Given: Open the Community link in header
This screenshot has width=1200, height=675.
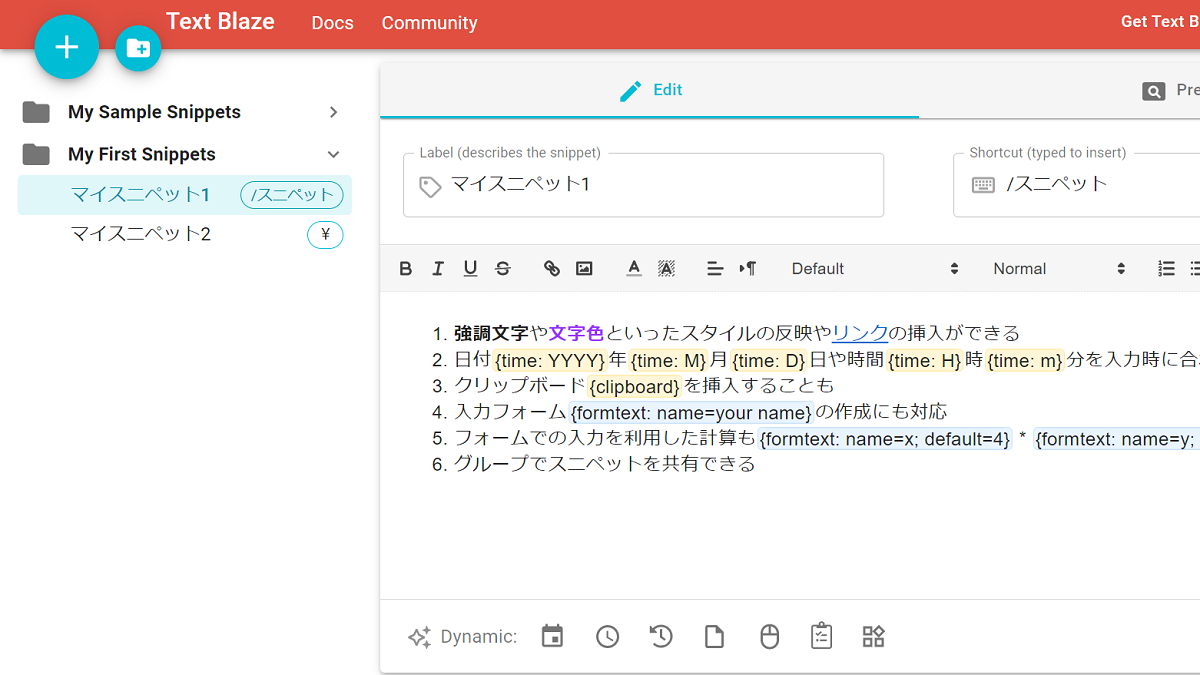Looking at the screenshot, I should click(x=429, y=22).
